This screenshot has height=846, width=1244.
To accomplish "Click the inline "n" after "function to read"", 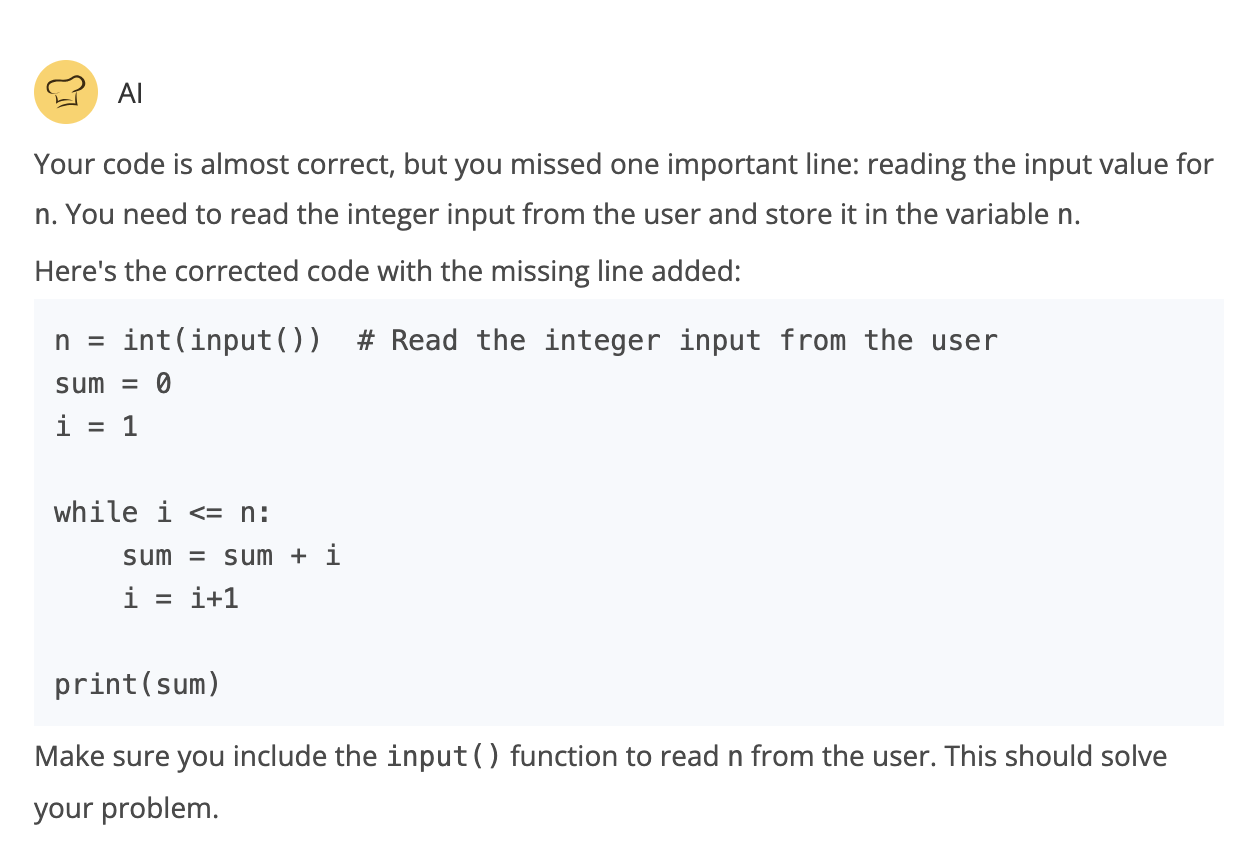I will pyautogui.click(x=735, y=757).
